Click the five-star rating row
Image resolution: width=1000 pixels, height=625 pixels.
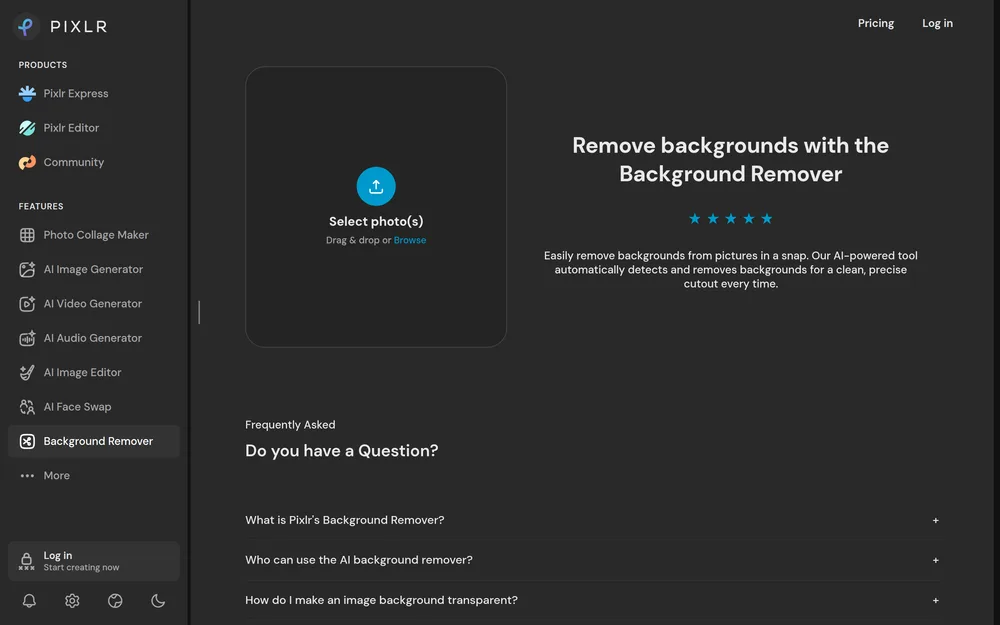point(730,219)
